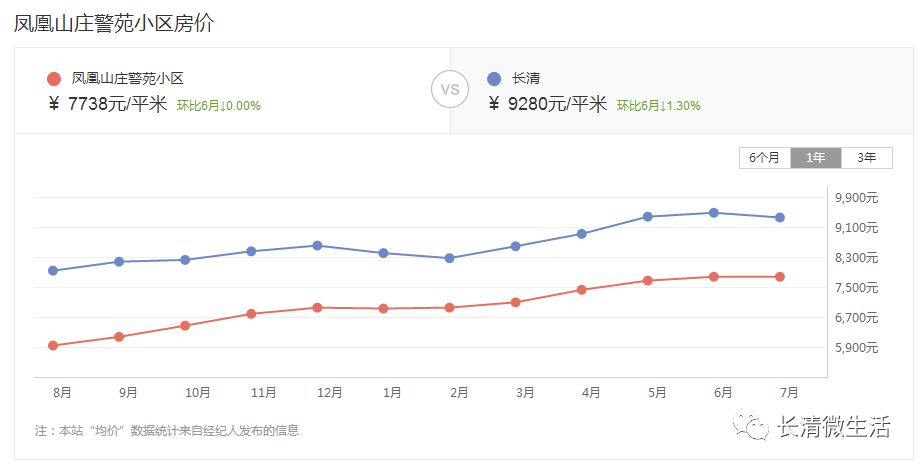Switch to the 3年 time range tab
Viewport: 920px width, 467px height.
(867, 158)
